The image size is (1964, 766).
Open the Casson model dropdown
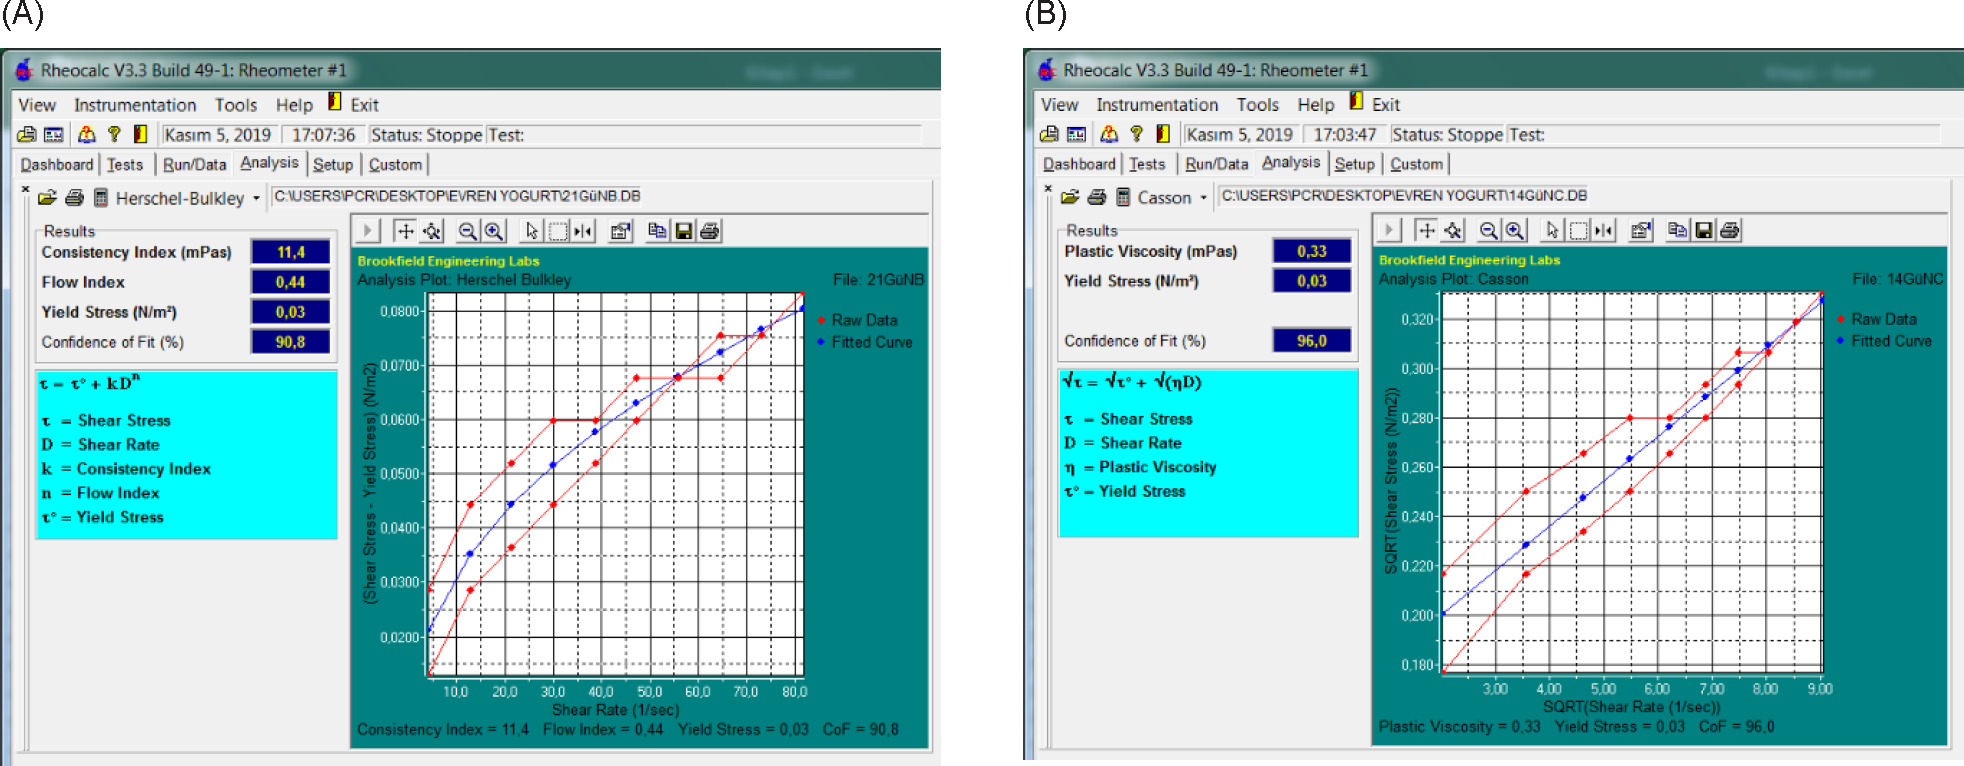[1203, 198]
